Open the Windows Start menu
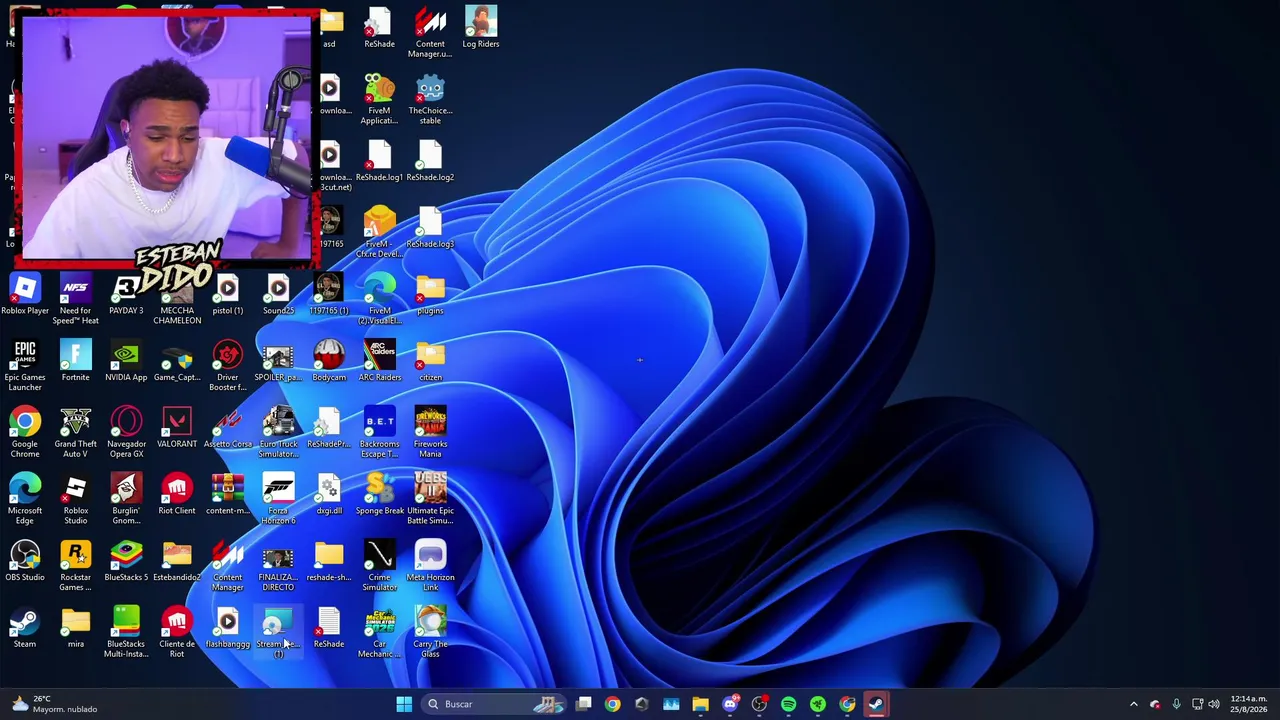This screenshot has width=1280, height=720. pos(404,704)
